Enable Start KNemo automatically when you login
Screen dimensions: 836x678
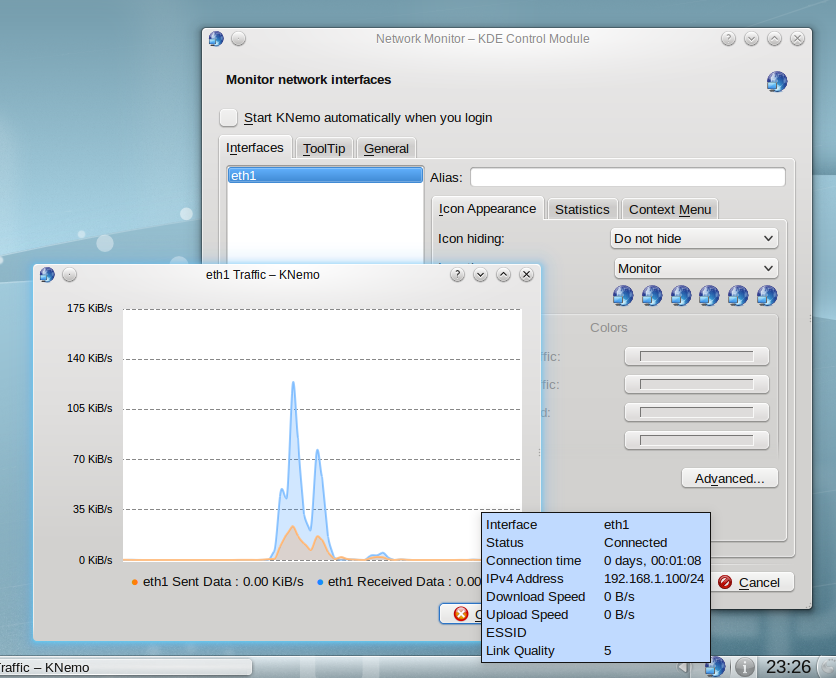pyautogui.click(x=230, y=118)
